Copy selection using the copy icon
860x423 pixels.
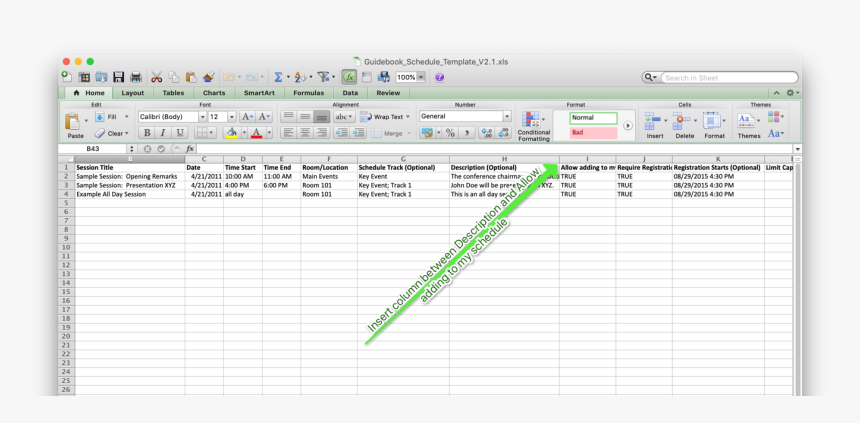174,77
